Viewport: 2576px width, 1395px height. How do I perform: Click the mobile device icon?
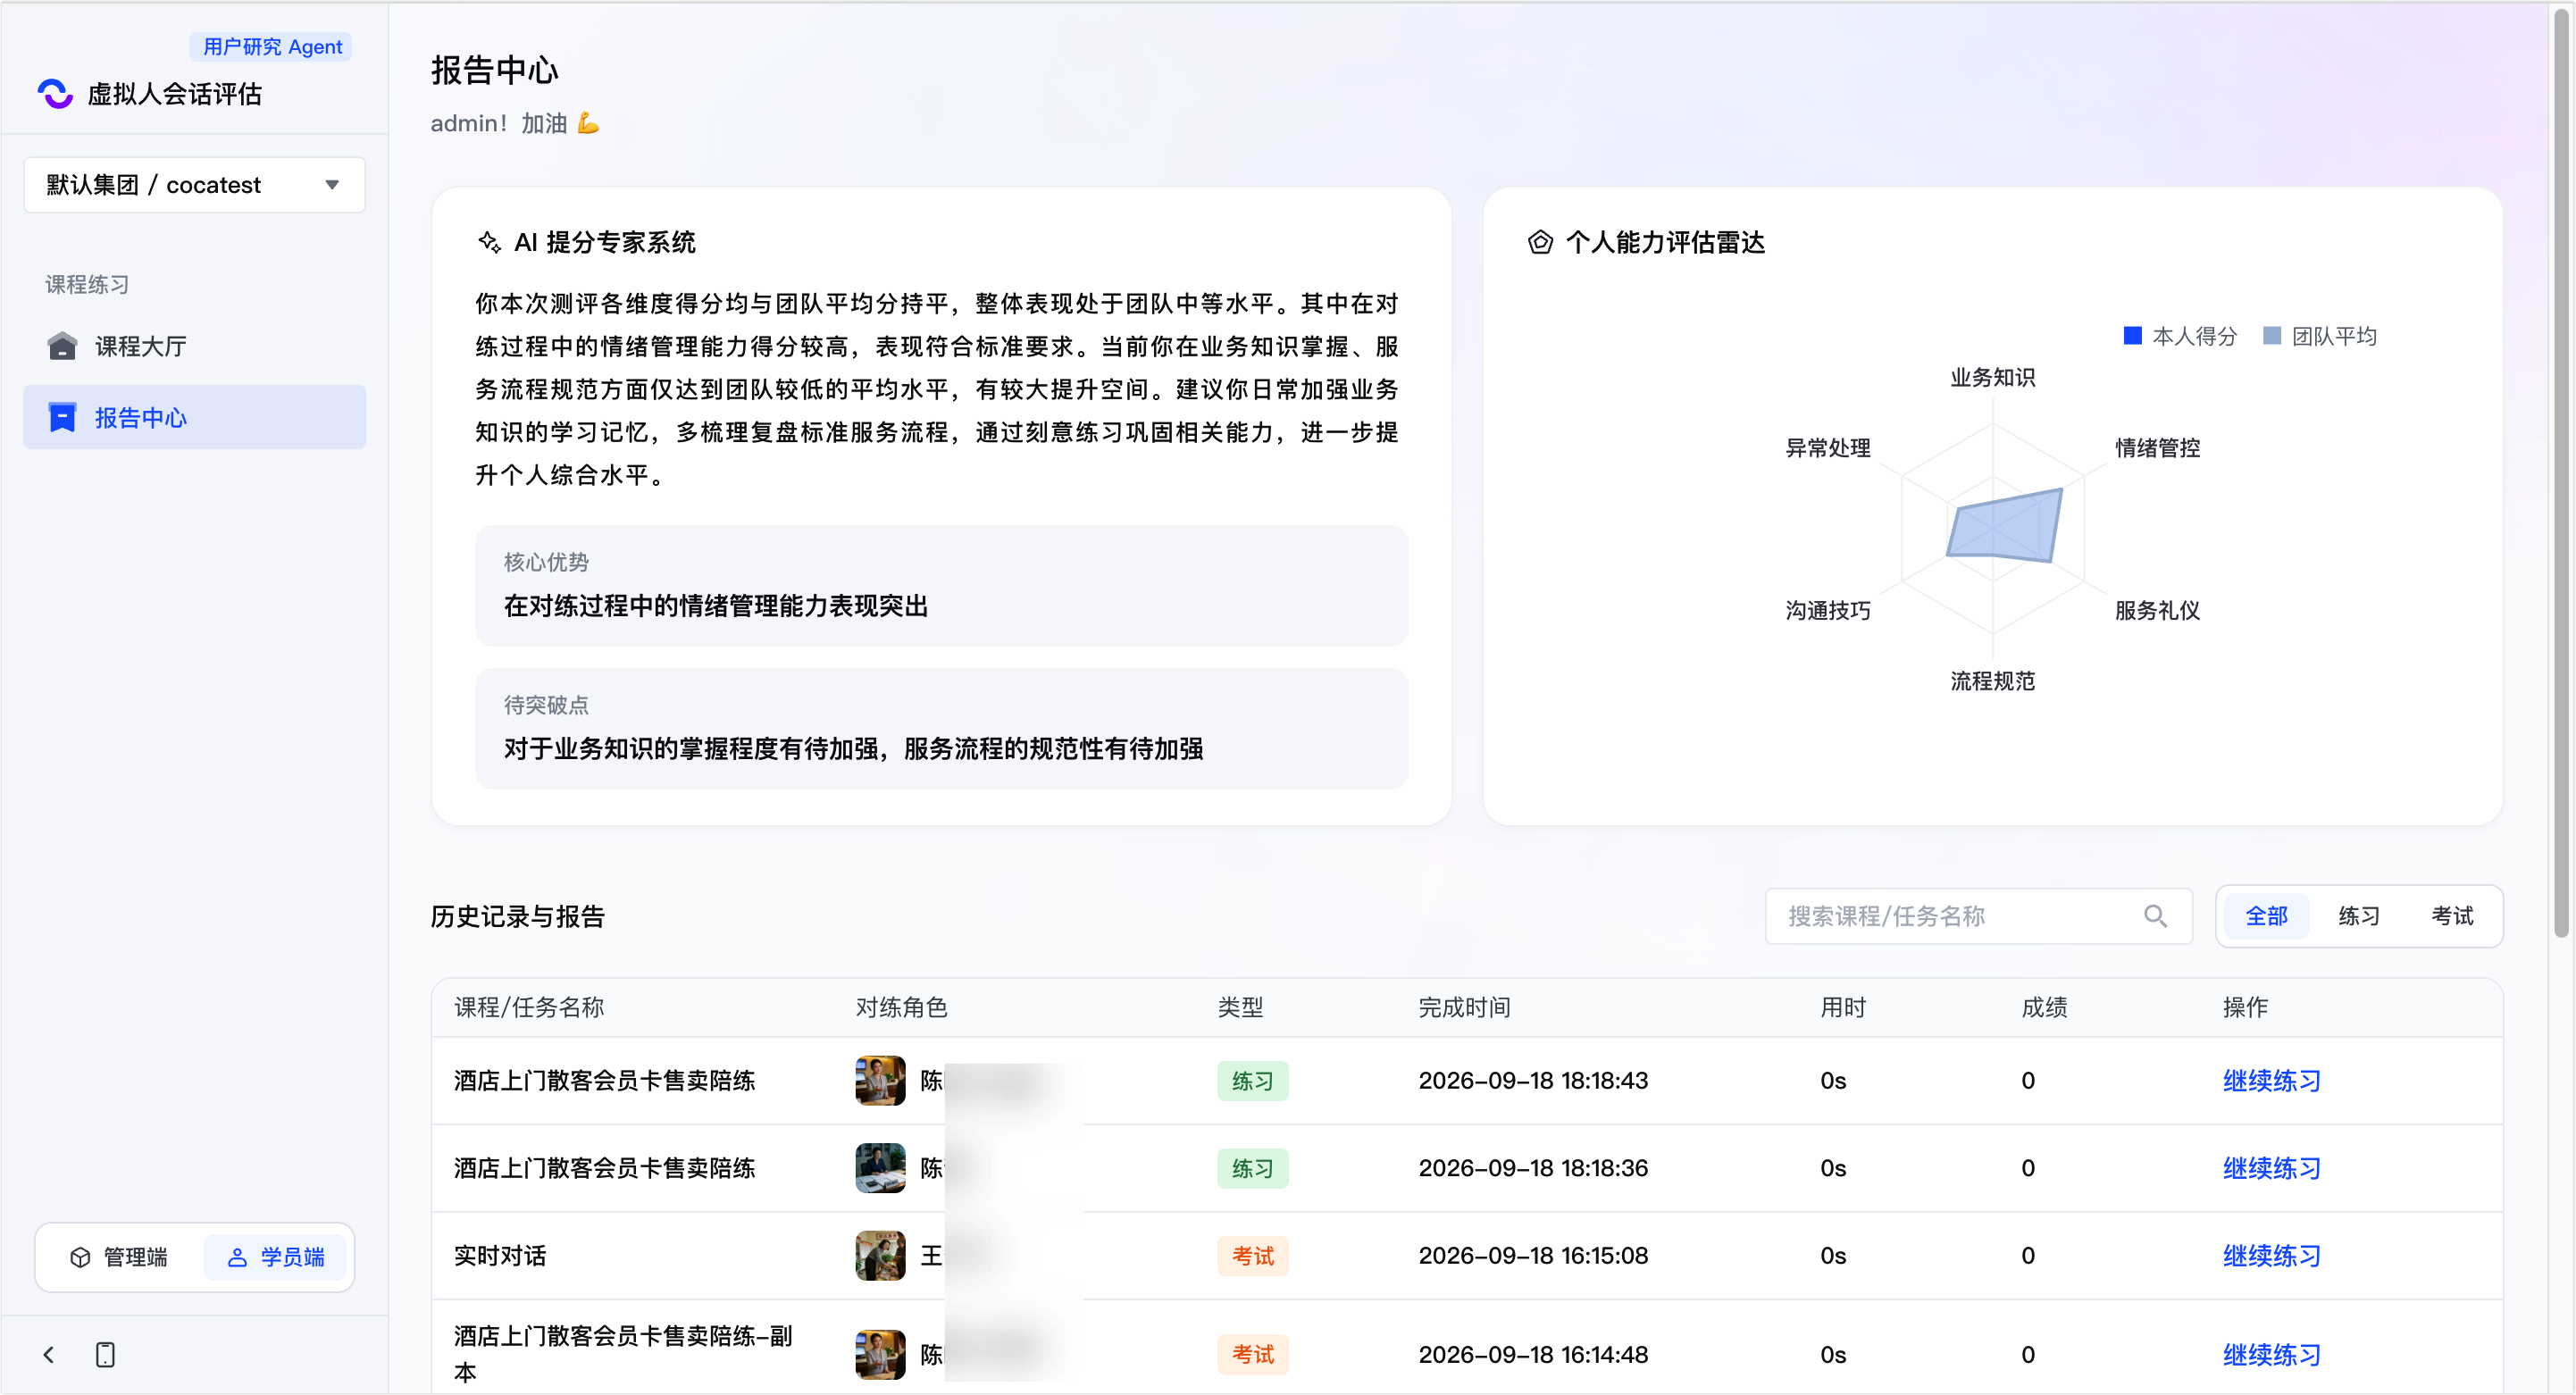point(105,1355)
